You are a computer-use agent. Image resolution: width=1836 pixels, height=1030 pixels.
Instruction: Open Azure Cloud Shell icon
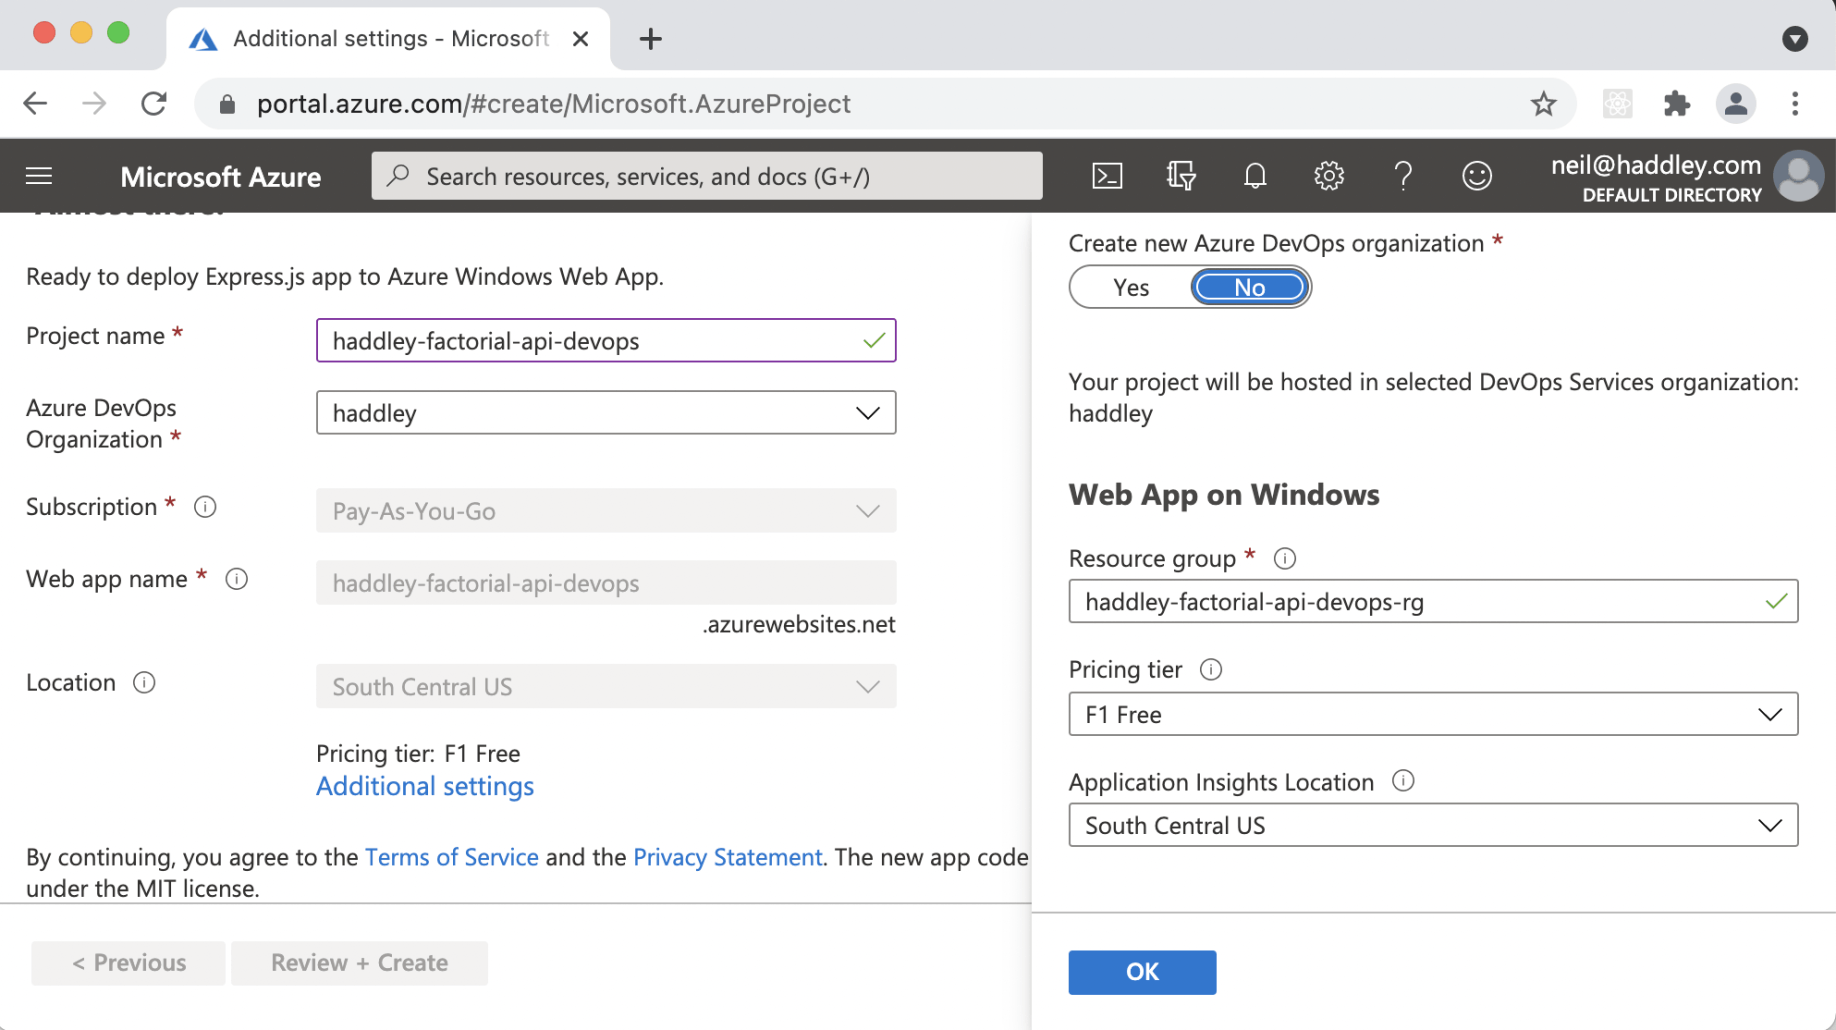tap(1107, 176)
